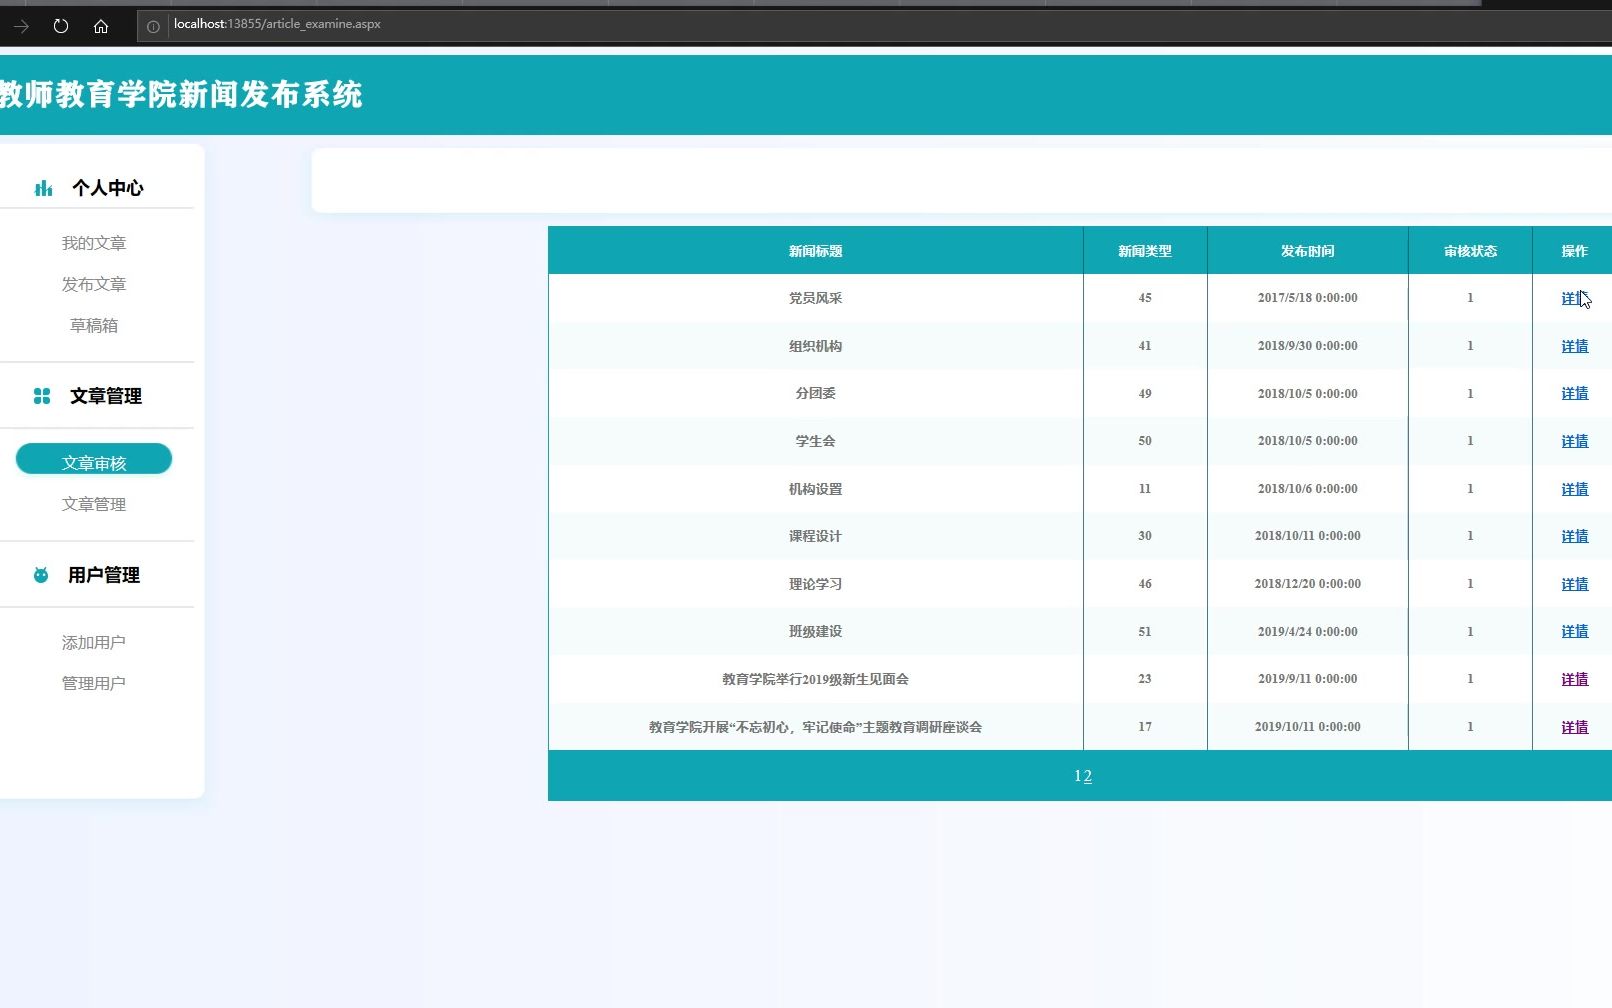Click the site info icon in address bar
Screen dimensions: 1612x1008
coord(153,26)
